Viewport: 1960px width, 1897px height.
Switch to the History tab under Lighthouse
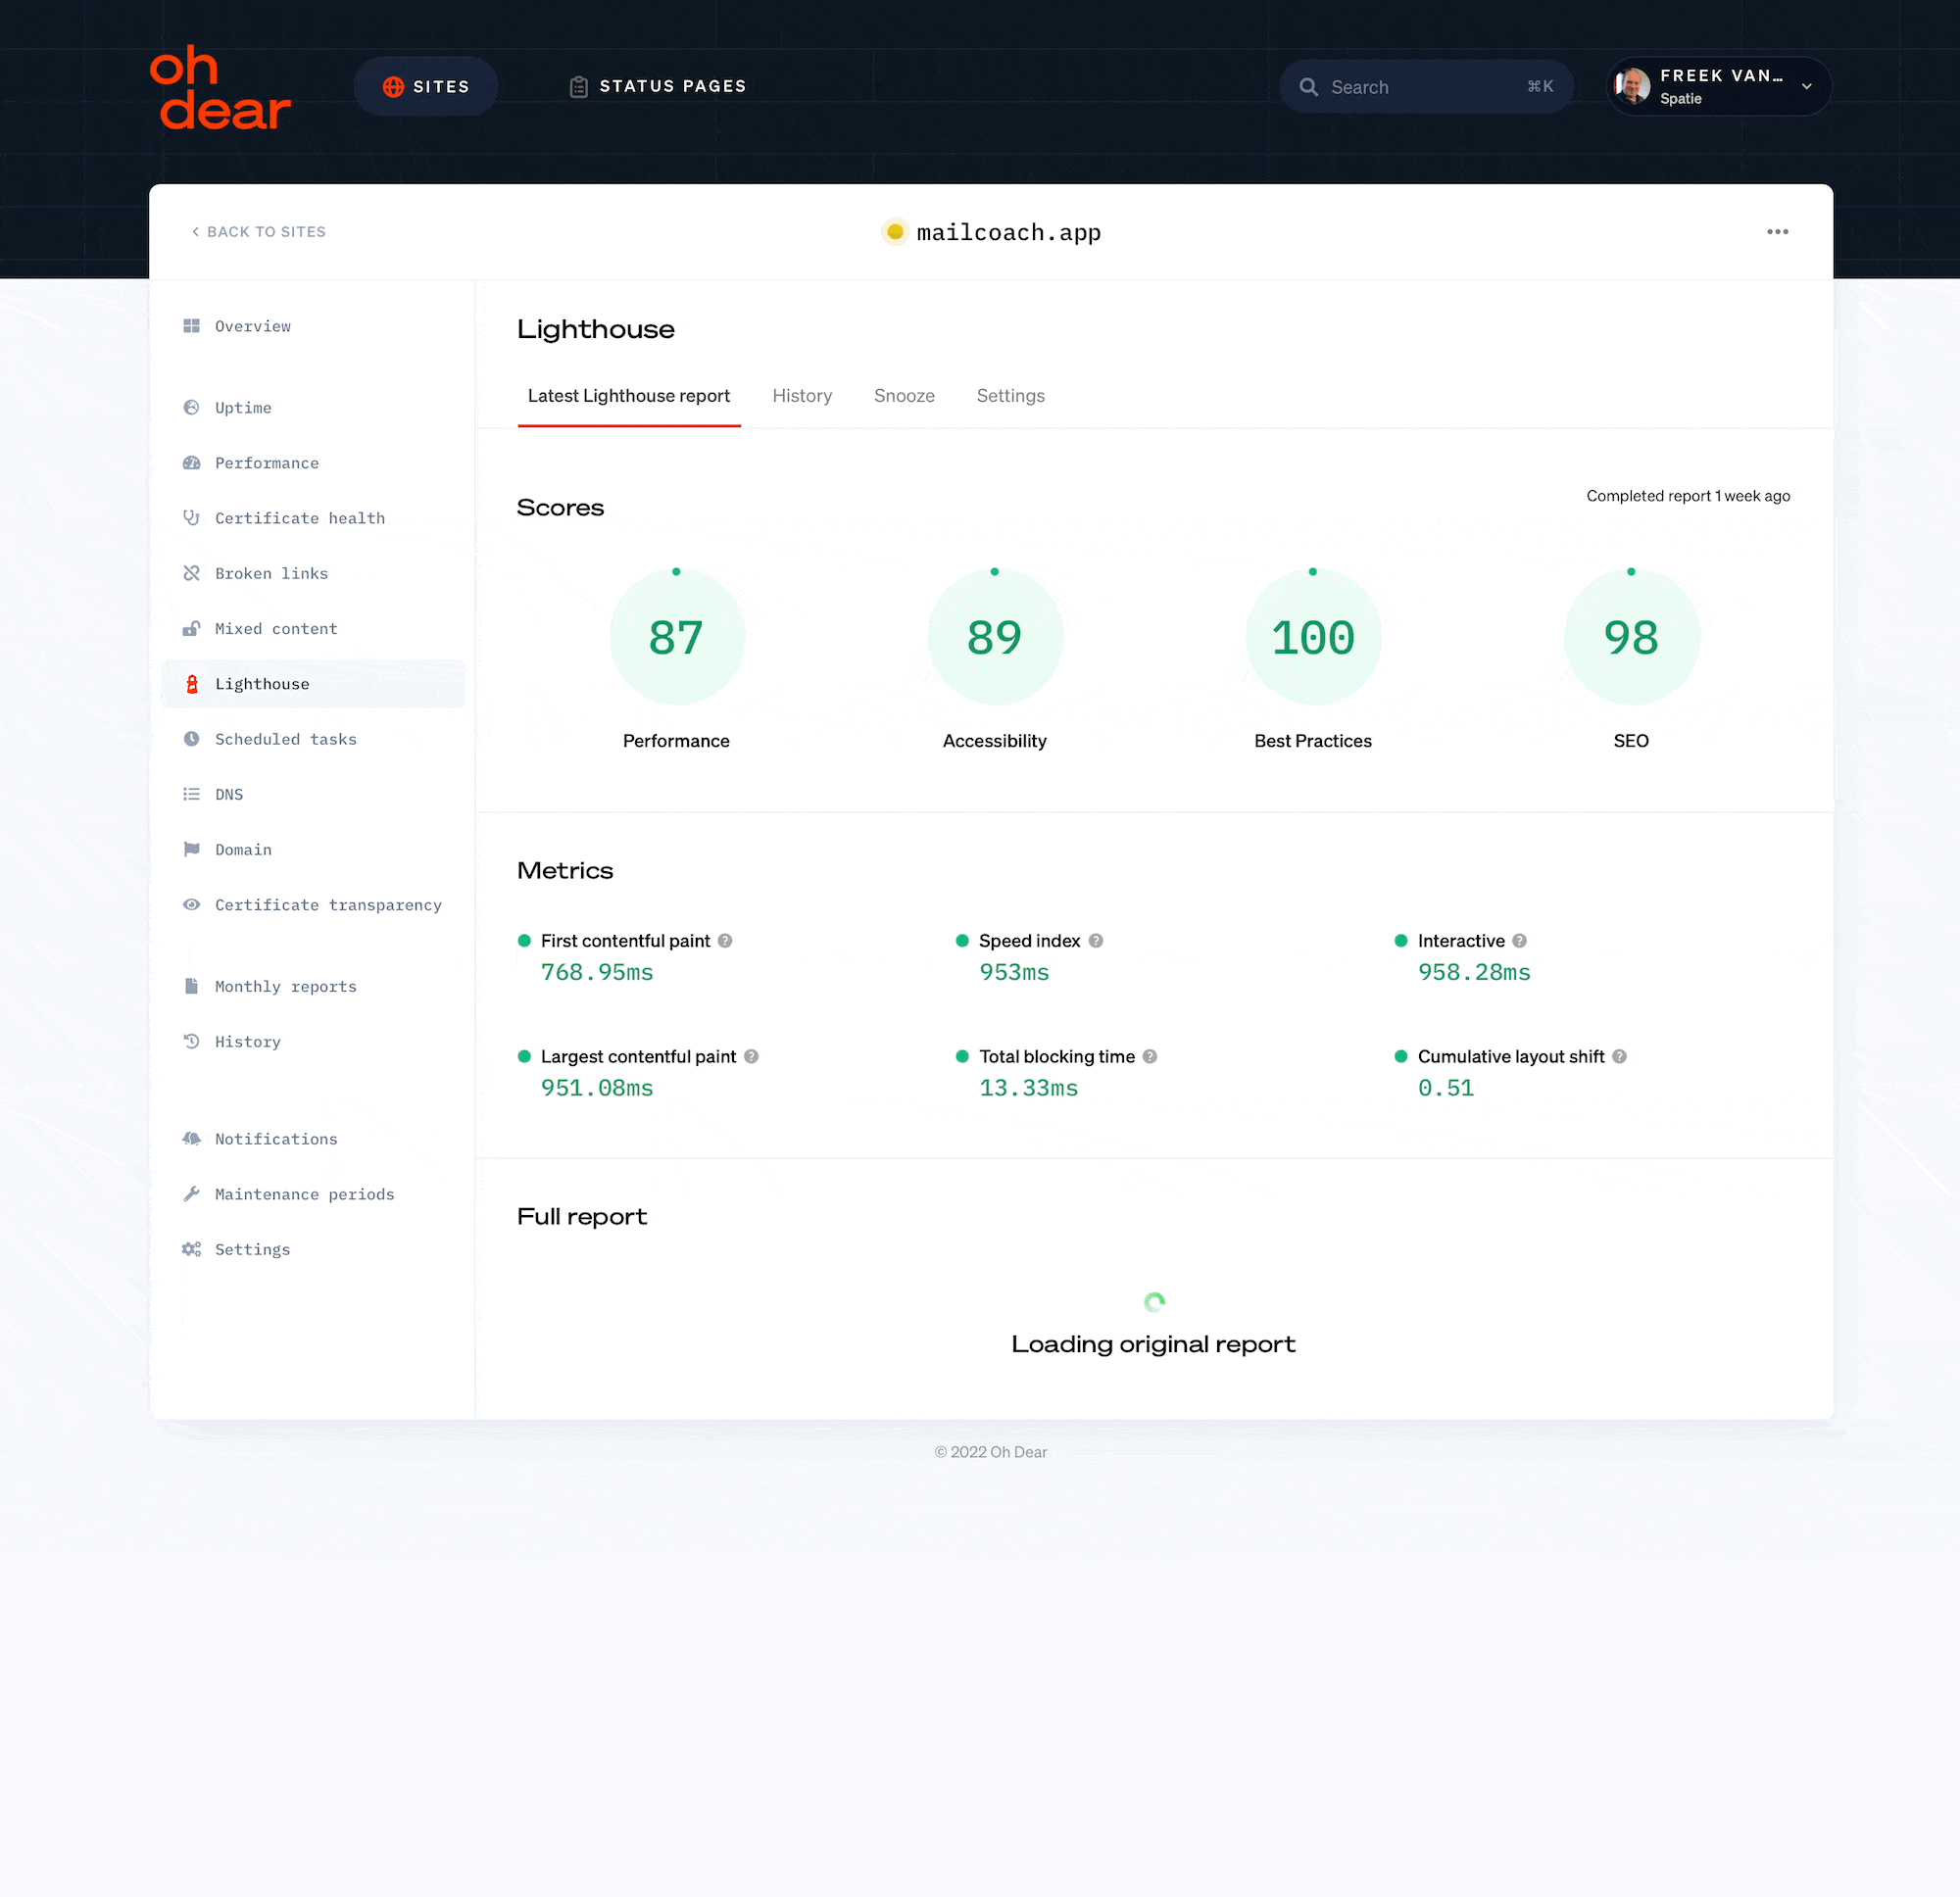[x=802, y=396]
